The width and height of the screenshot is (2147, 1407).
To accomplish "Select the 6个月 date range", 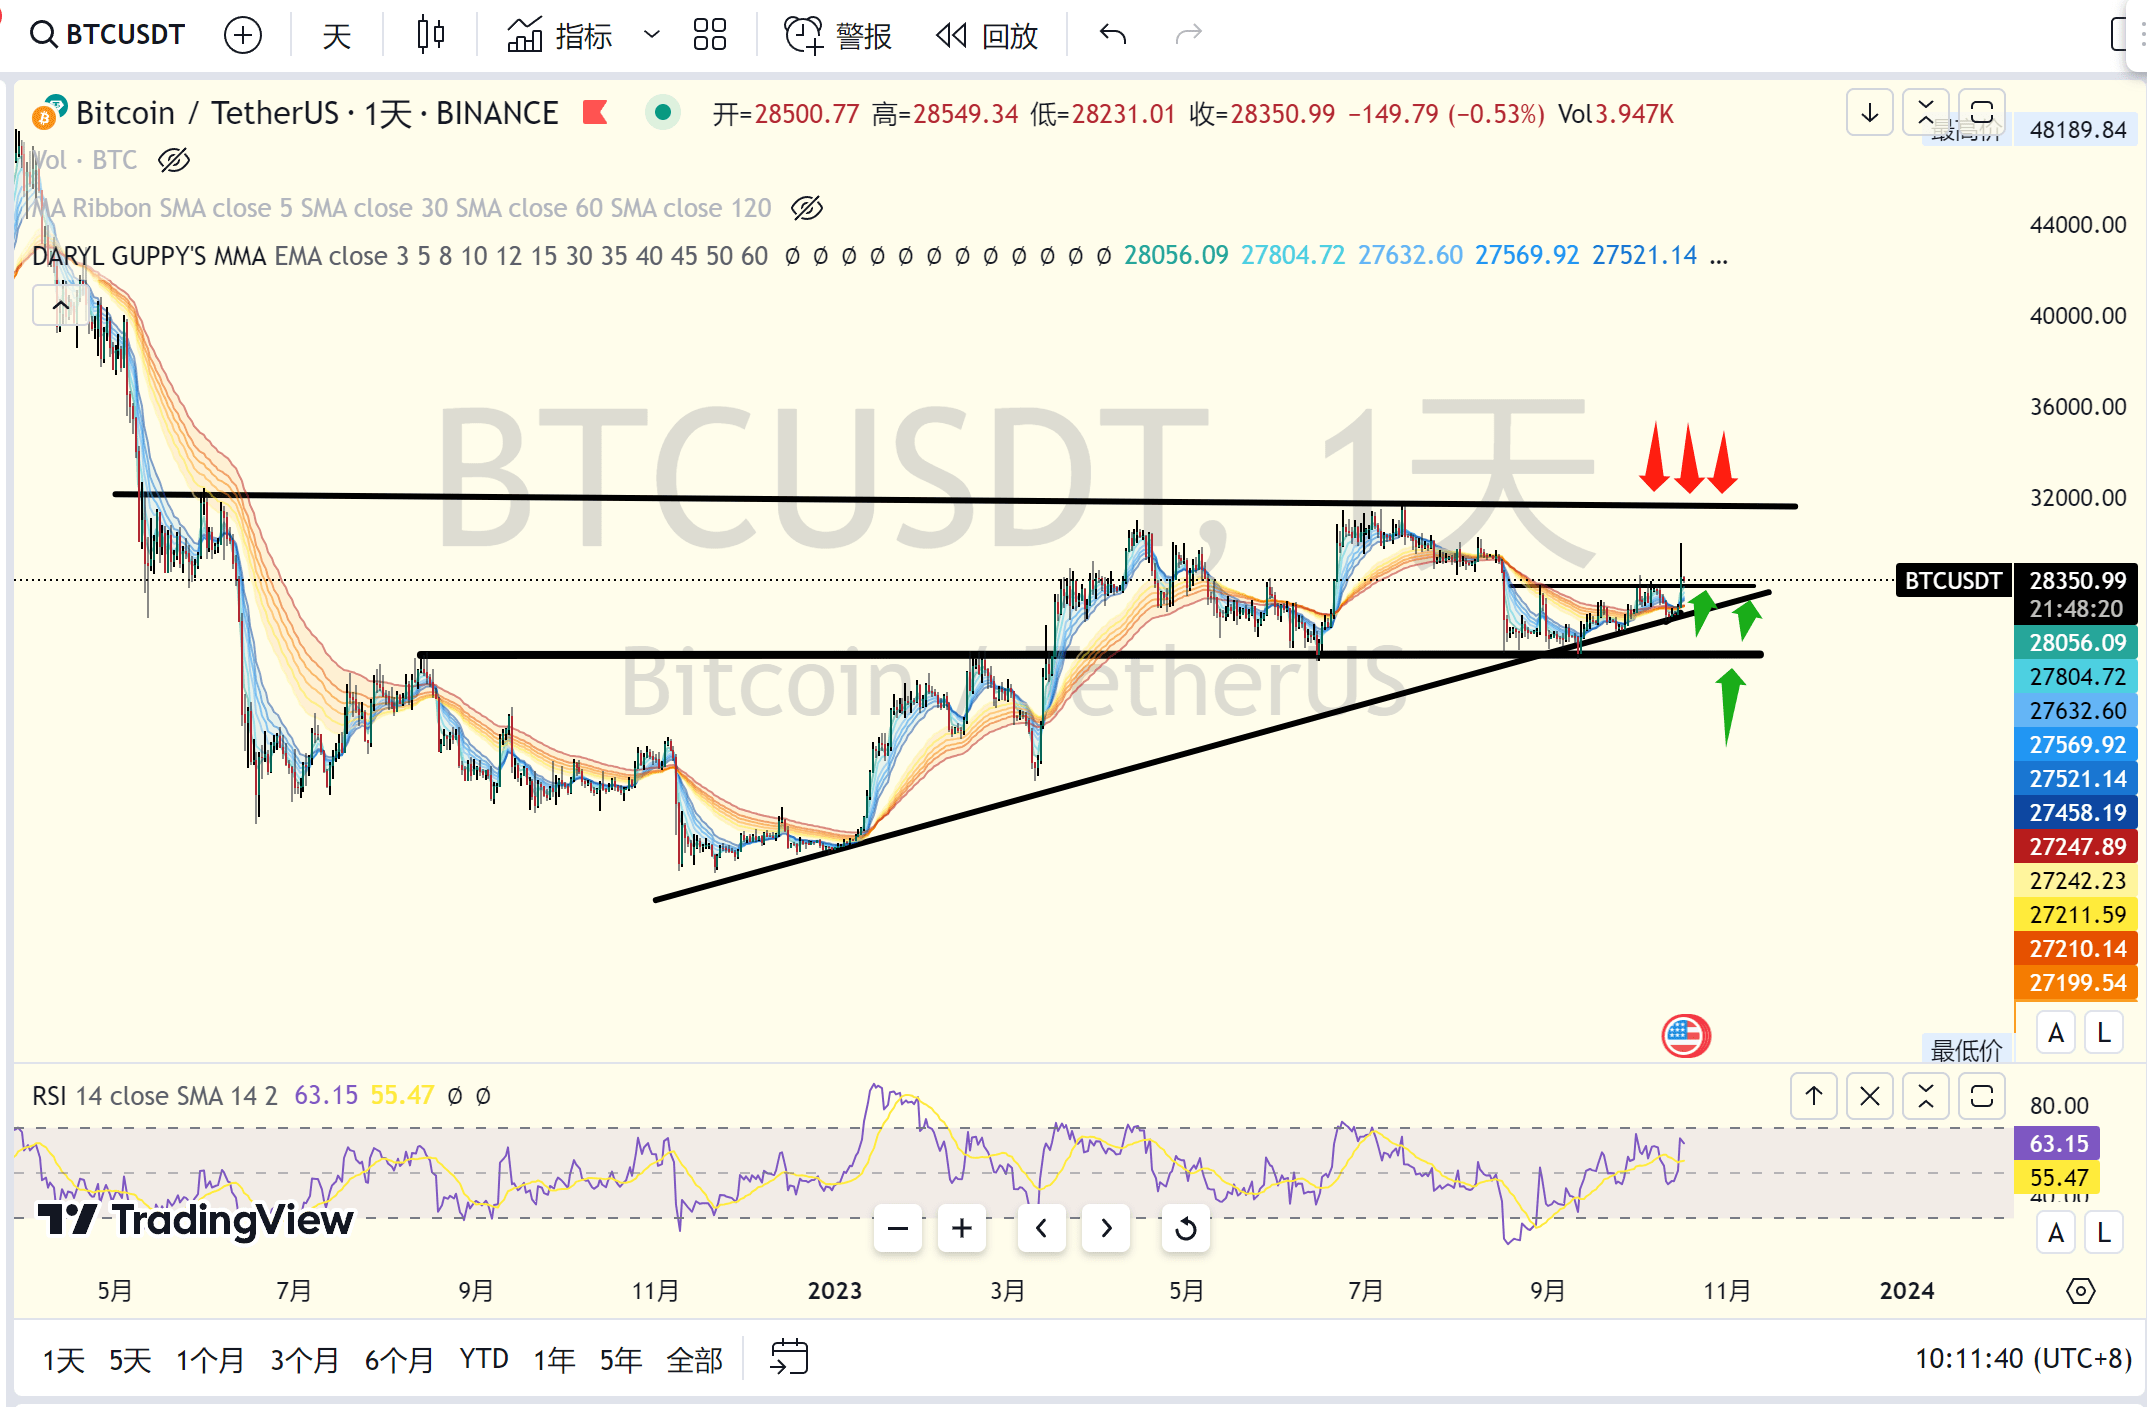I will 399,1360.
